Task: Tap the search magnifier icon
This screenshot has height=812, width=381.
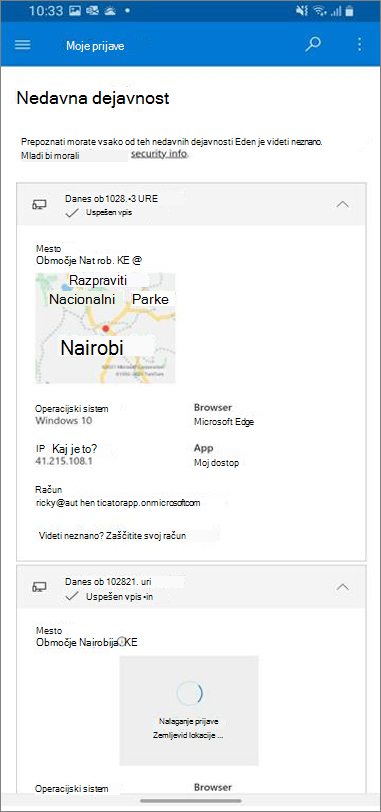Action: [313, 44]
